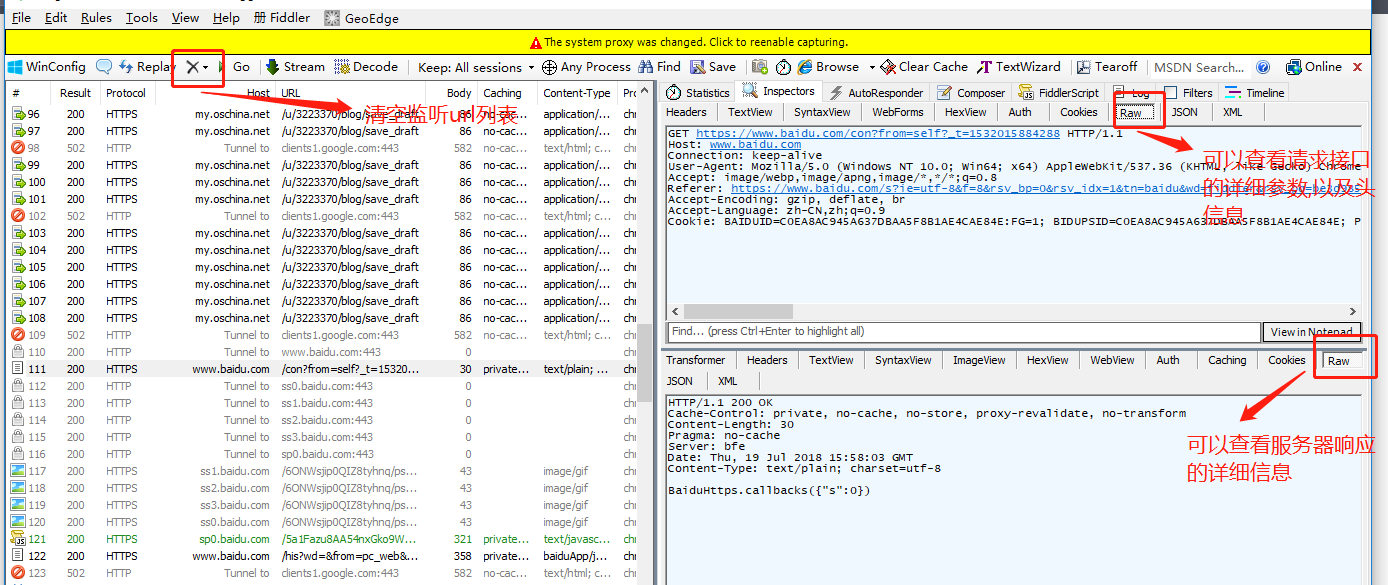Viewport: 1388px width, 585px height.
Task: Open the Rules menu
Action: click(96, 18)
